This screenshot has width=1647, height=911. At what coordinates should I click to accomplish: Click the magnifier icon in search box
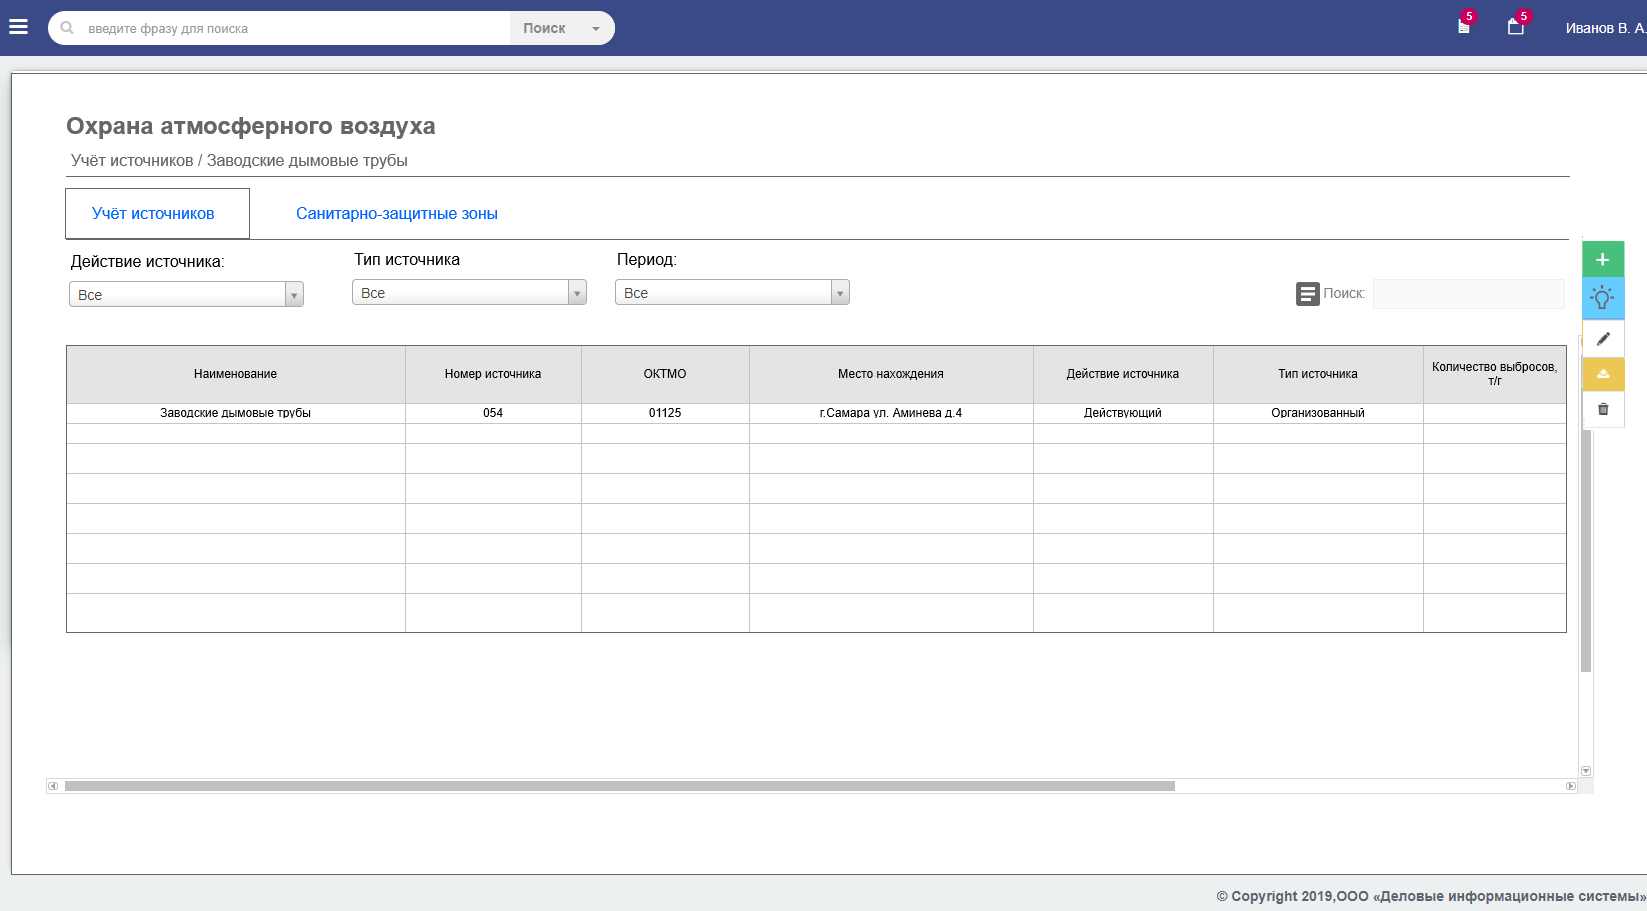[67, 28]
